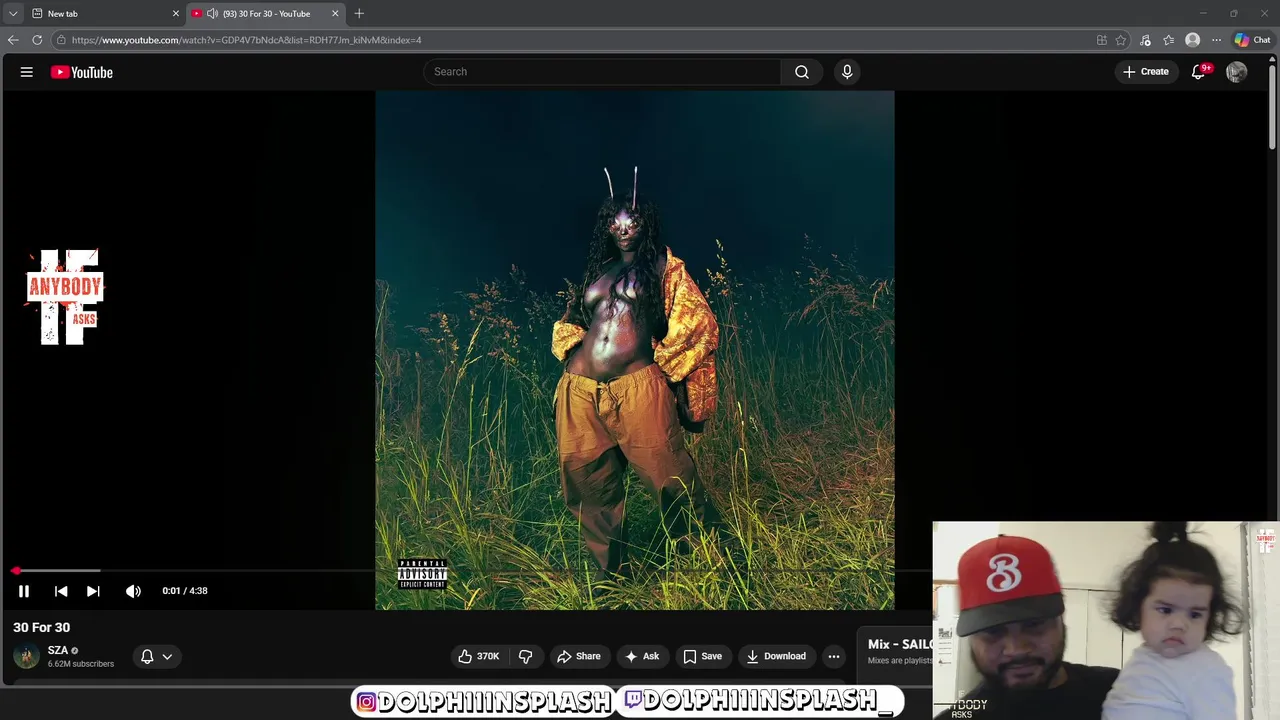
Task: Like the video with 370K likes
Action: pos(479,656)
